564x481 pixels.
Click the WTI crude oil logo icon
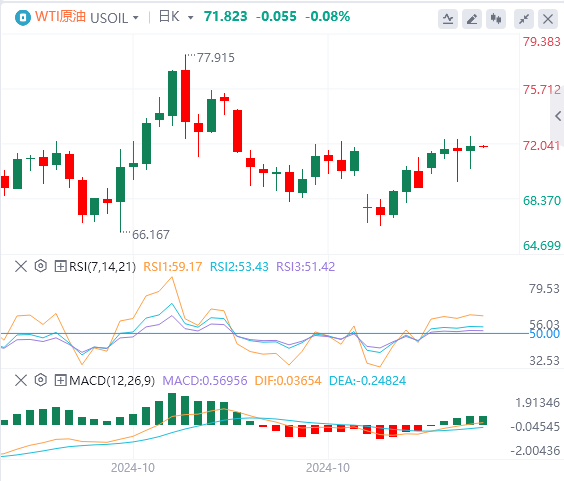[23, 17]
